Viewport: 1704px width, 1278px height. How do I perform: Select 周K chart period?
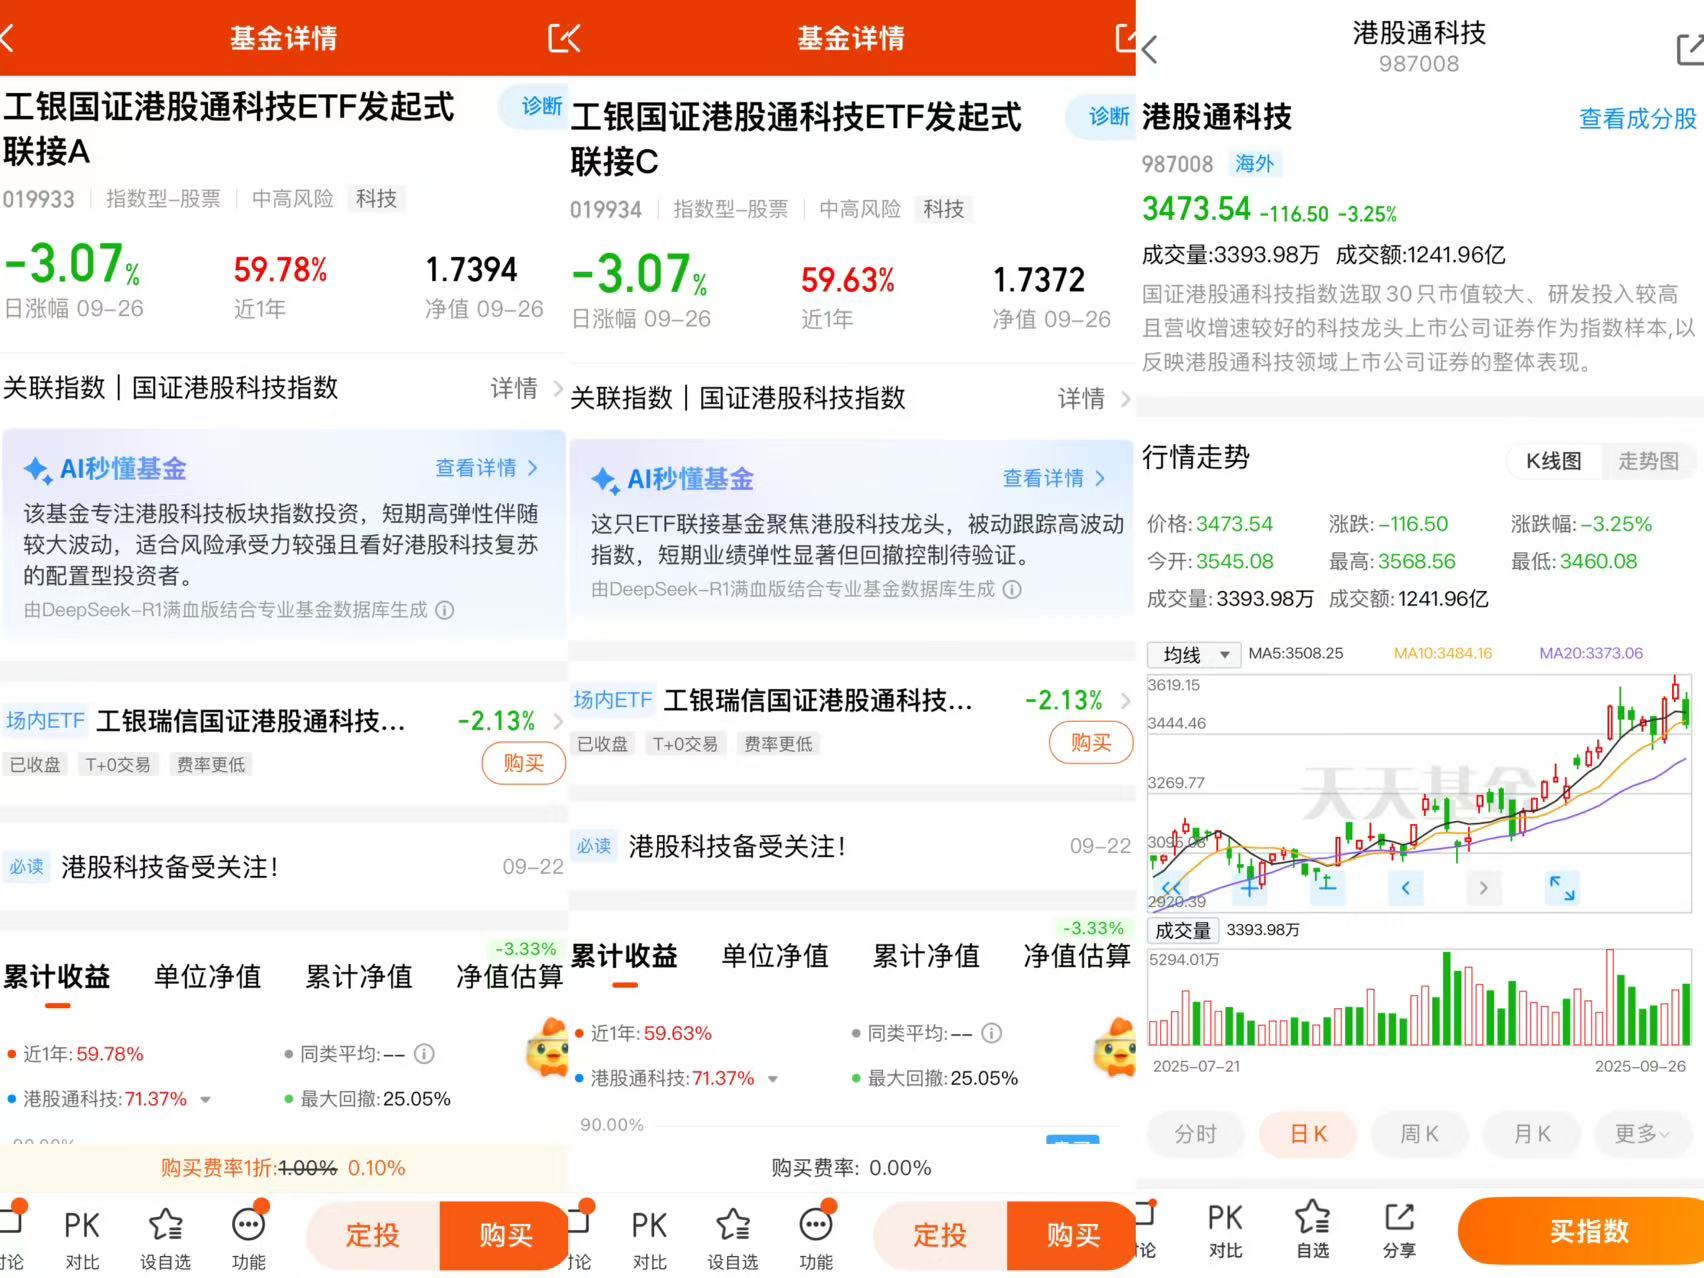coord(1419,1134)
